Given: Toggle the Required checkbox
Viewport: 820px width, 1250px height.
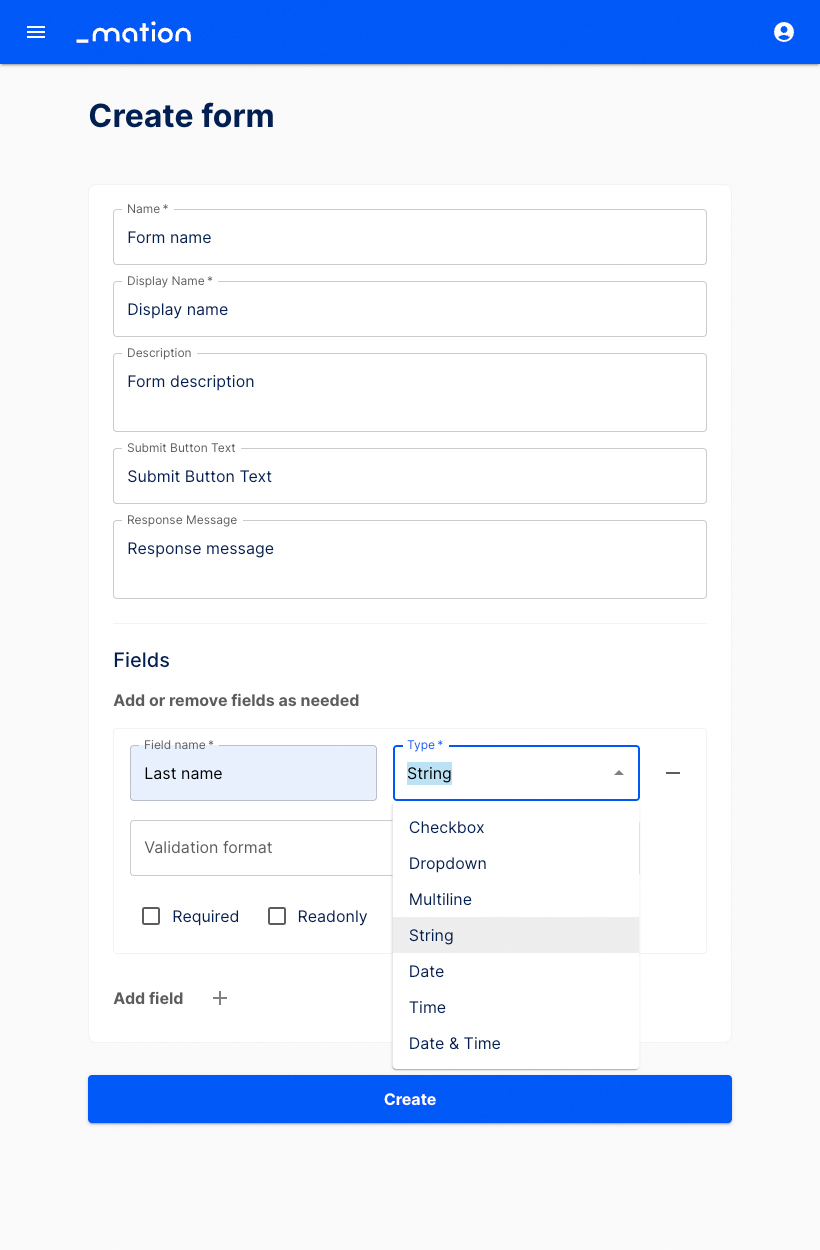Looking at the screenshot, I should click(x=151, y=916).
